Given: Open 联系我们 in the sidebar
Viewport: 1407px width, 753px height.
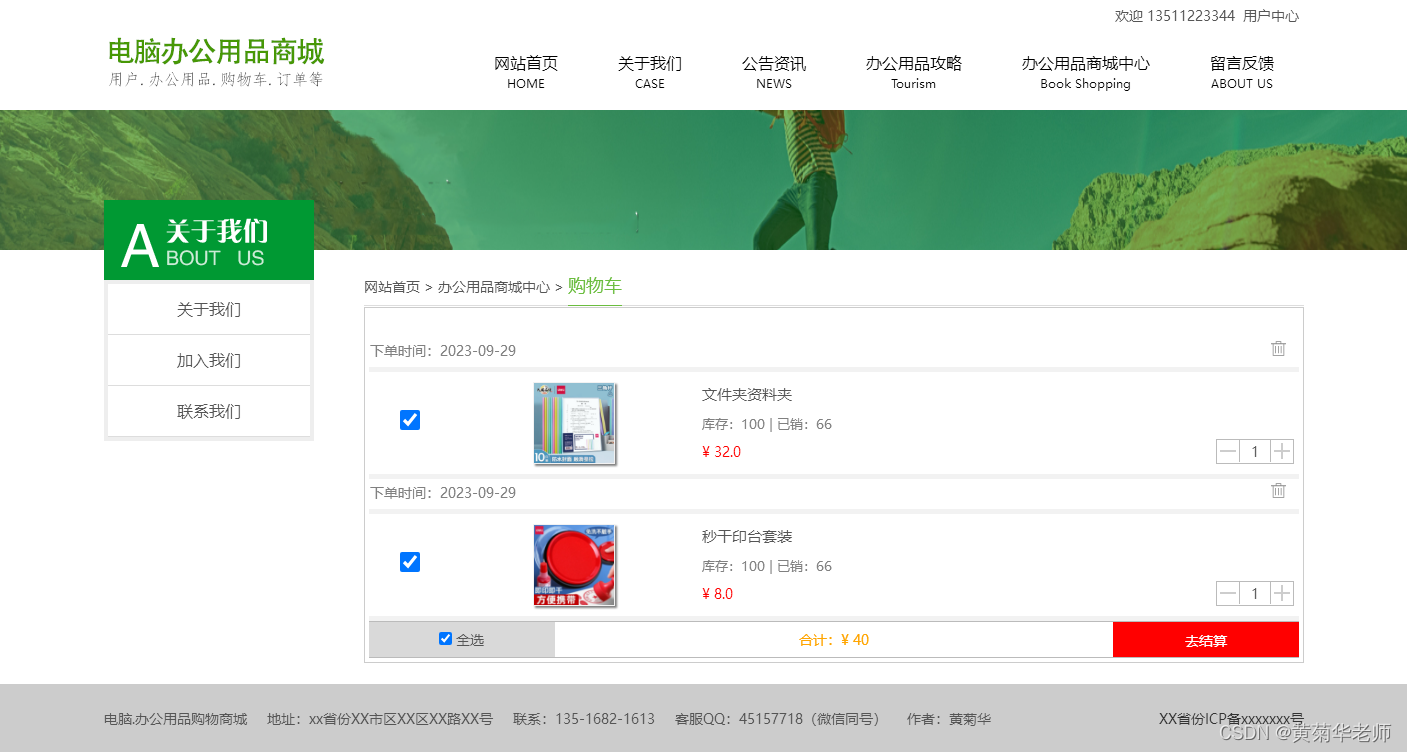Looking at the screenshot, I should (x=209, y=411).
